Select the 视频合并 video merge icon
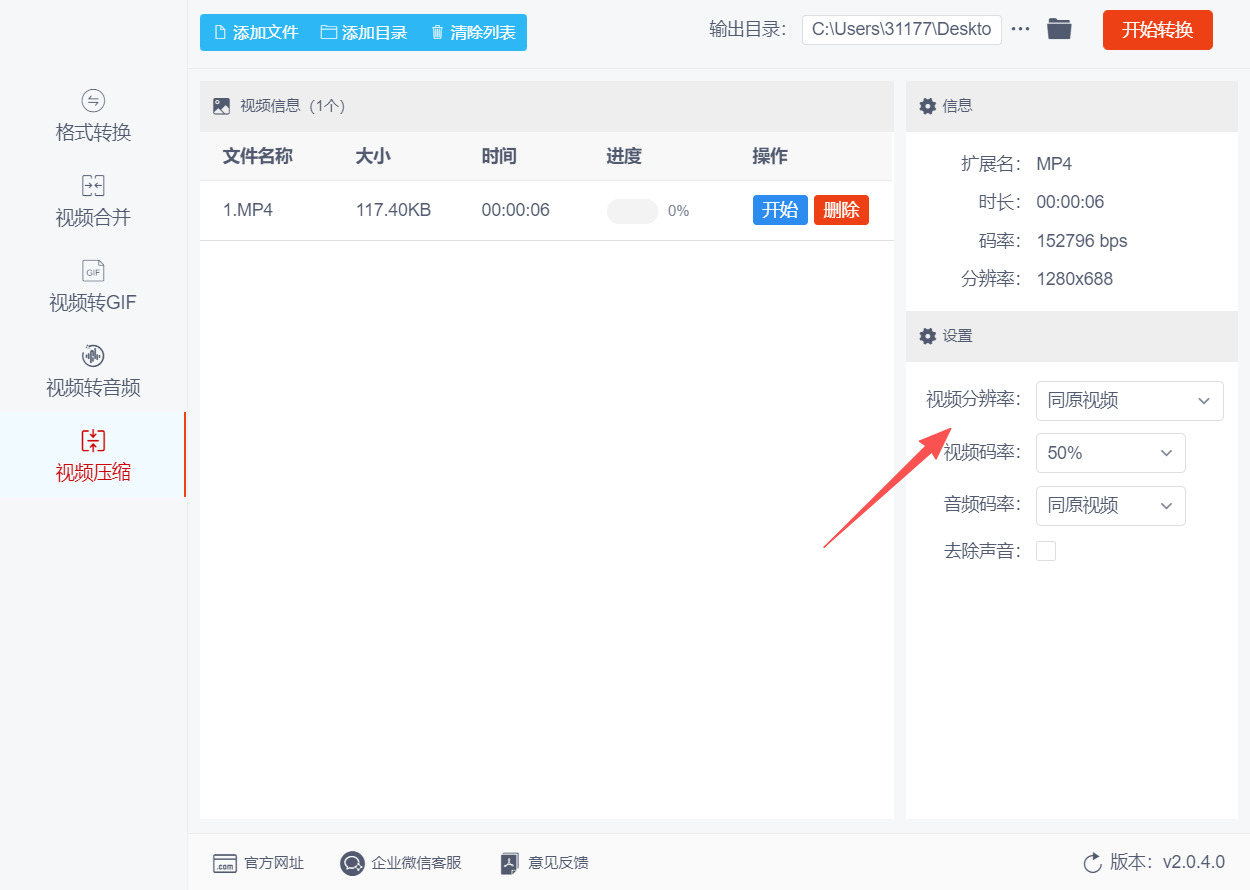Image resolution: width=1250 pixels, height=890 pixels. [93, 186]
